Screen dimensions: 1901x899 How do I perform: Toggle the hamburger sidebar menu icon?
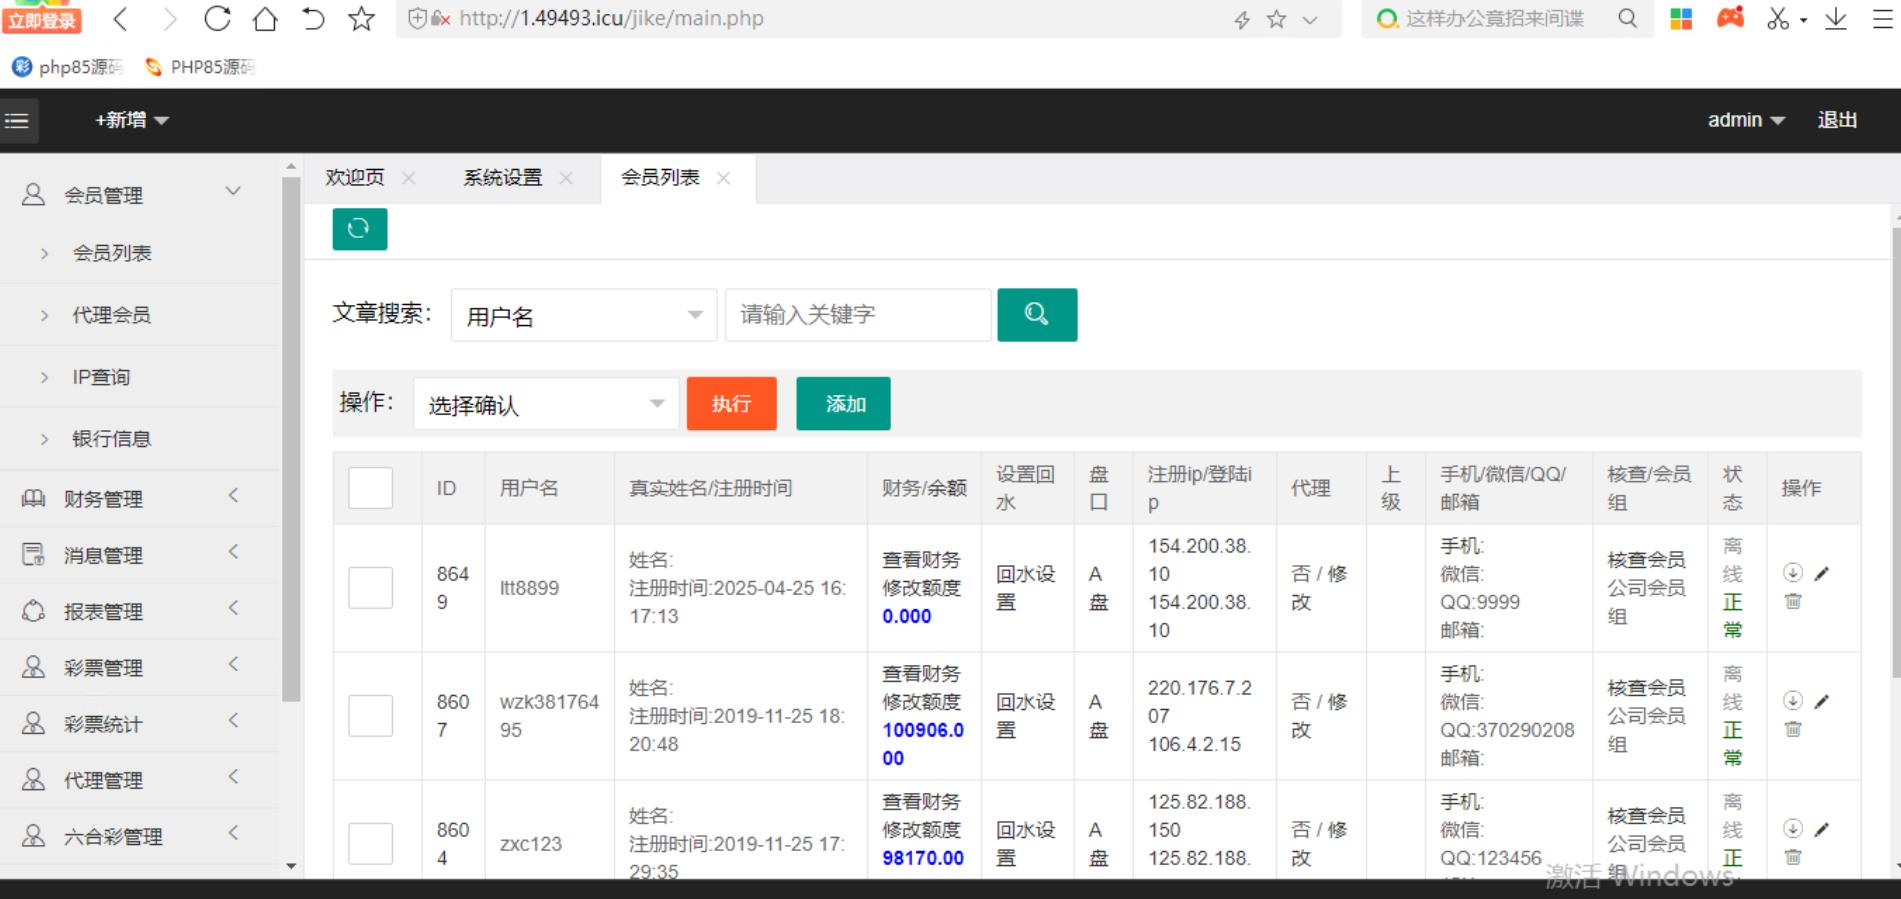tap(18, 120)
